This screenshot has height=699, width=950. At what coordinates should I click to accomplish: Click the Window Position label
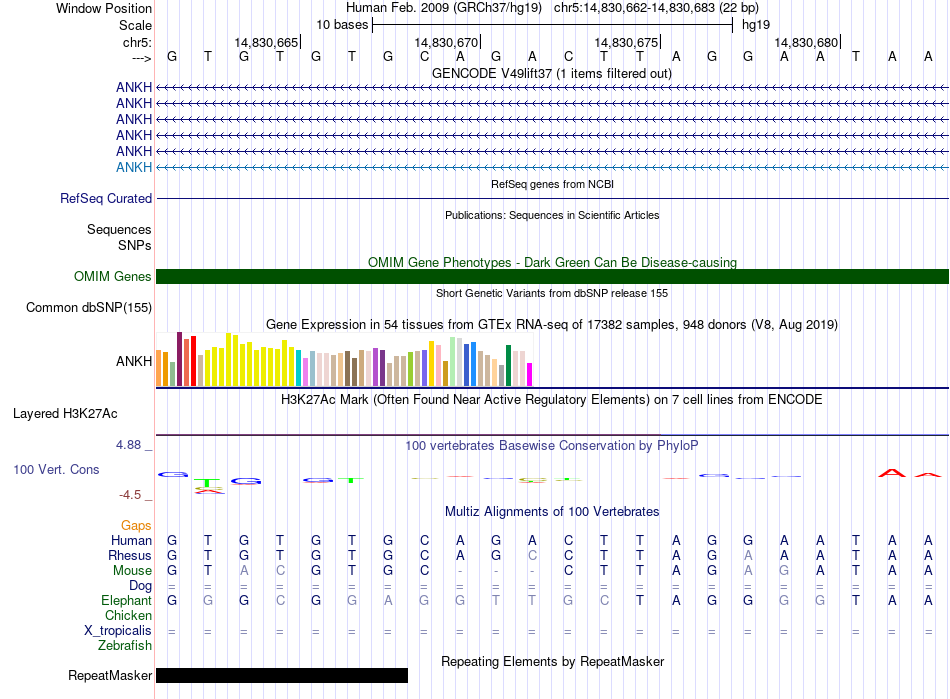pos(104,8)
